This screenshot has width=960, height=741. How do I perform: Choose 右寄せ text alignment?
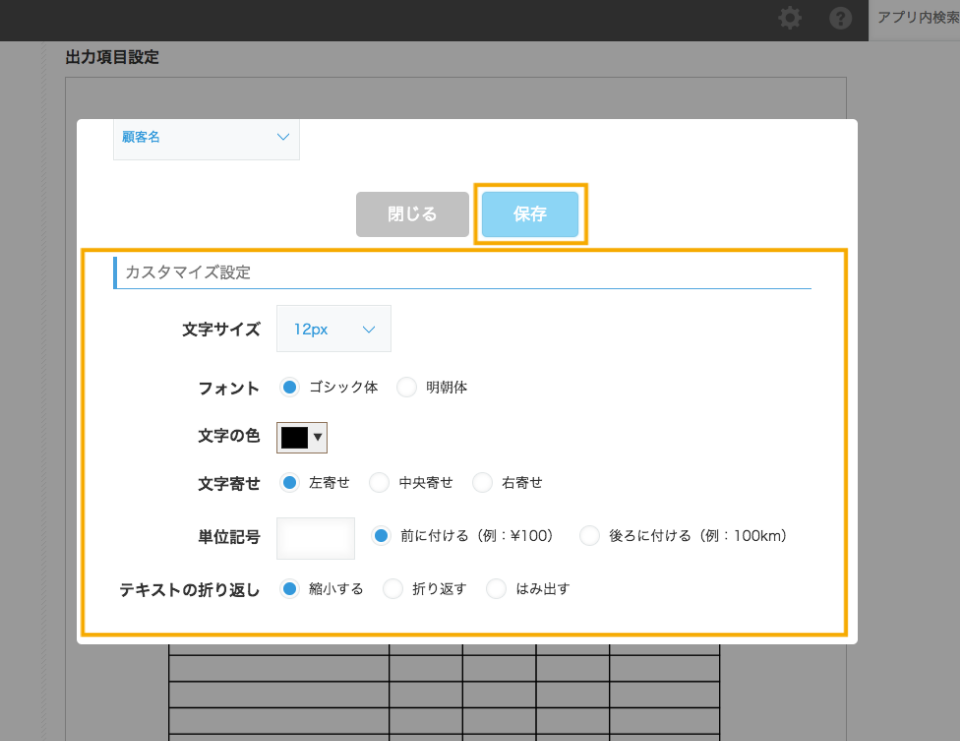click(482, 483)
